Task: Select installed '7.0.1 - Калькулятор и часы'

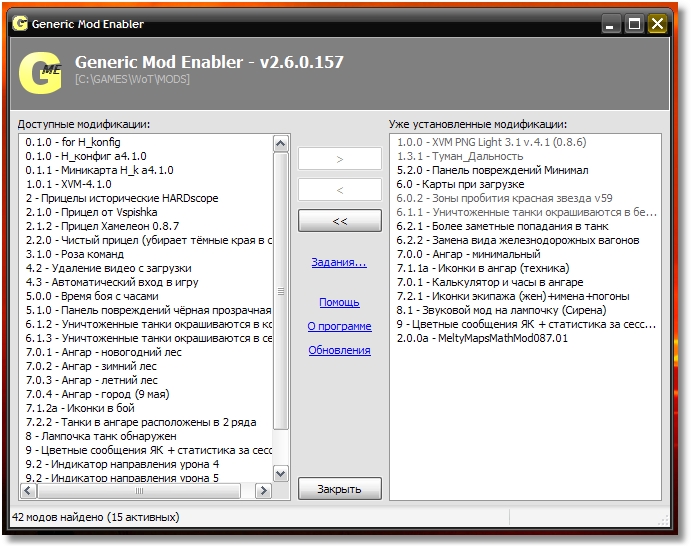Action: click(x=490, y=282)
